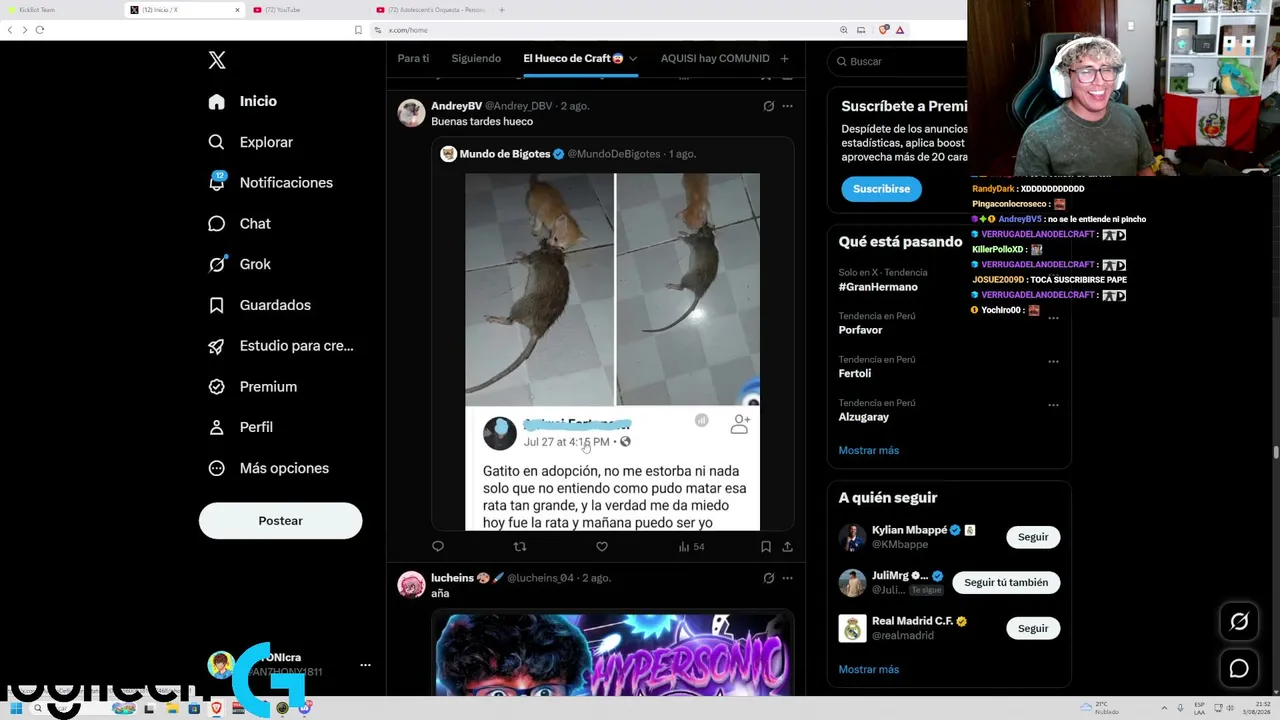Open a new browser tab
Viewport: 1280px width, 720px height.
[502, 10]
